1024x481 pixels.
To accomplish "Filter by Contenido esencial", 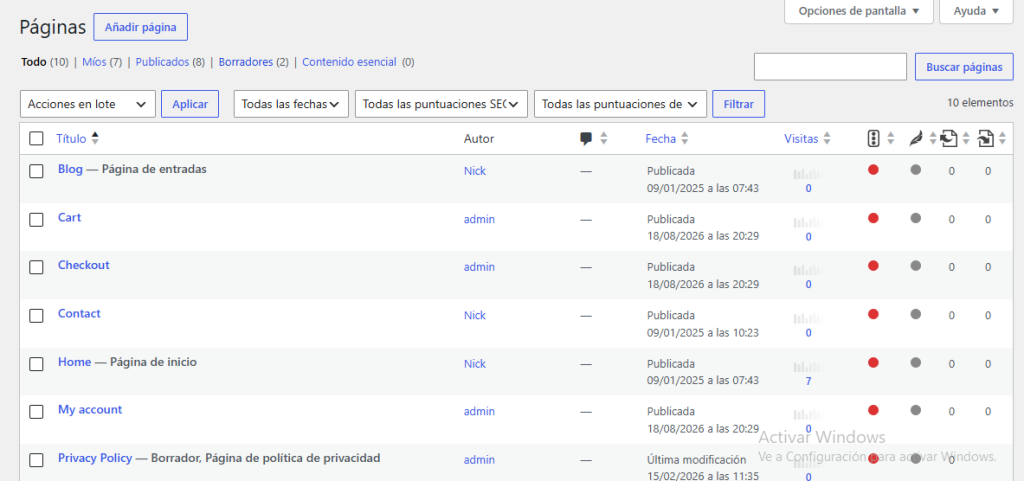I will click(x=349, y=62).
